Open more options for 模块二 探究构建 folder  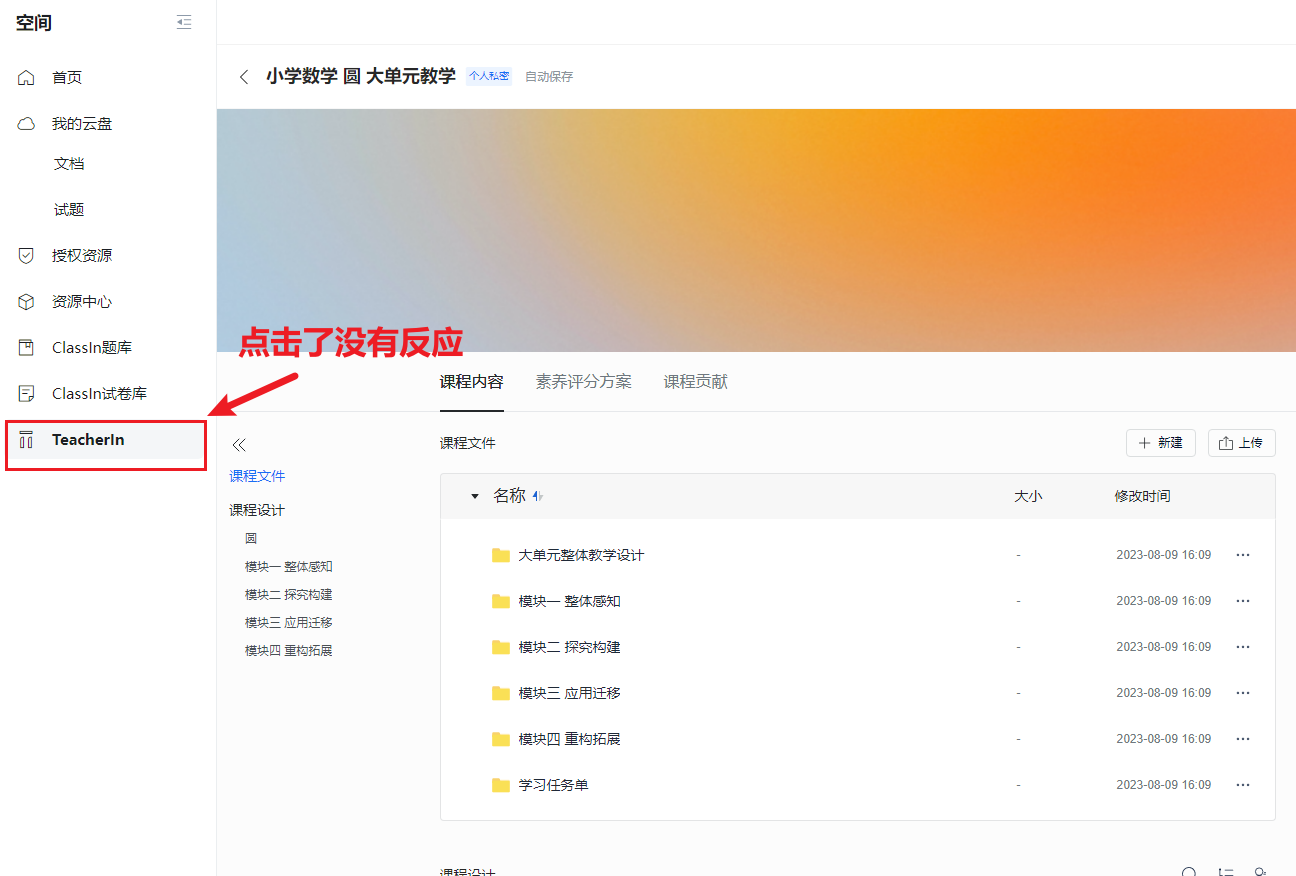tap(1243, 647)
